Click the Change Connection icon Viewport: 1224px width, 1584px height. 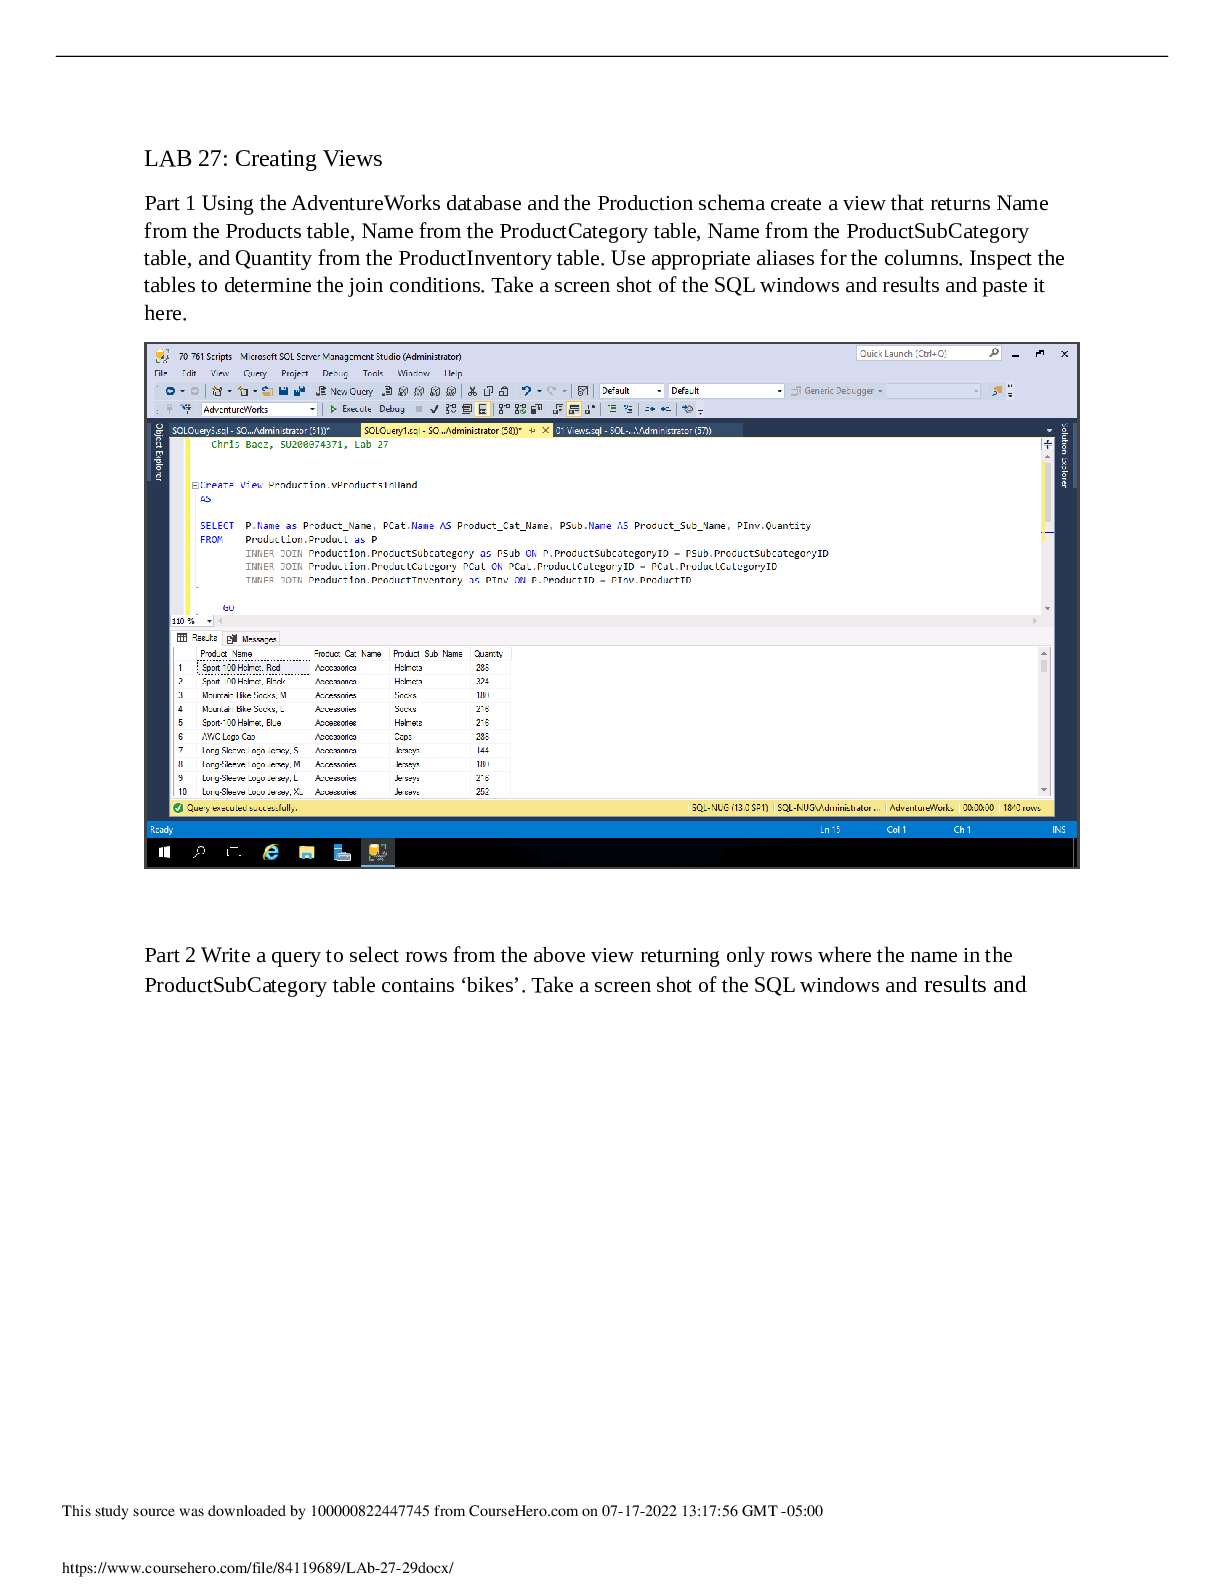[186, 409]
